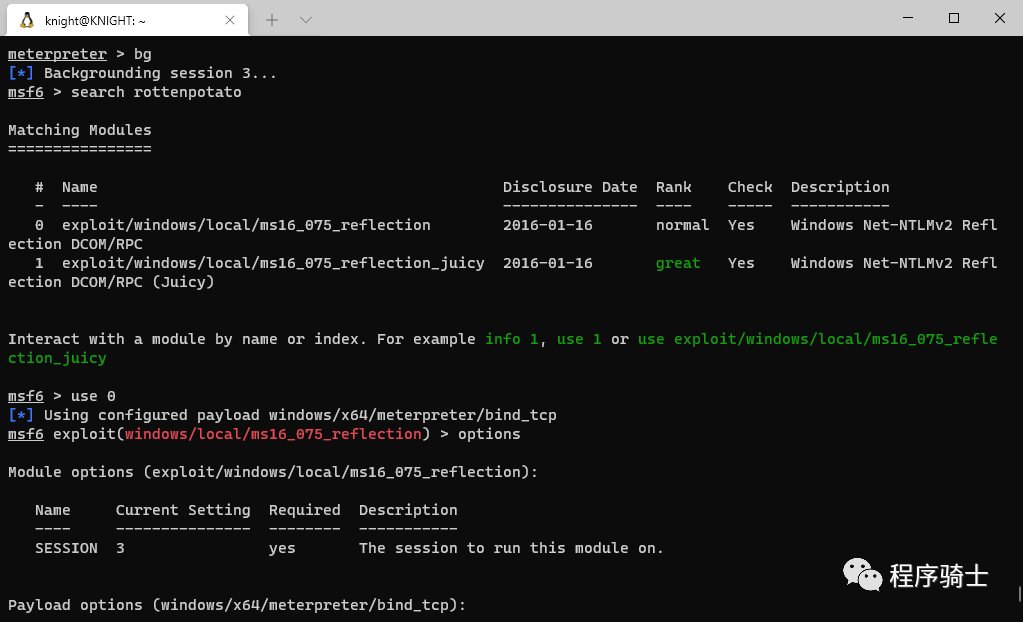
Task: Click the 'options' command text
Action: point(489,434)
